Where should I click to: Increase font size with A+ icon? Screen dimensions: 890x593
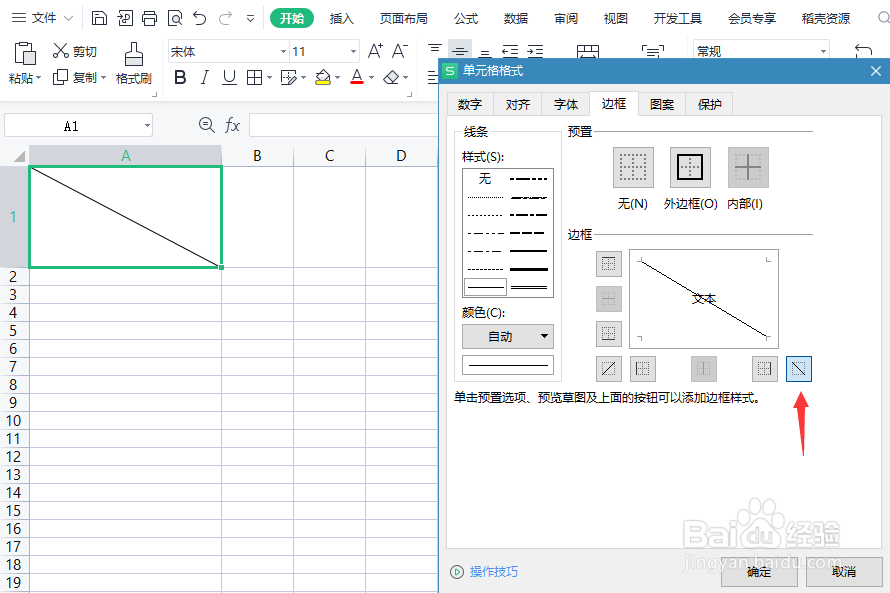pos(374,49)
